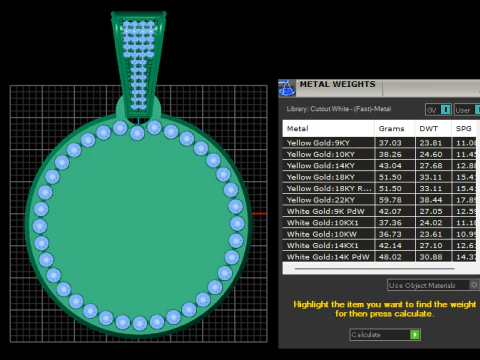Select the Yellow Gold:22KY row
The width and height of the screenshot is (480, 360).
pyautogui.click(x=379, y=200)
